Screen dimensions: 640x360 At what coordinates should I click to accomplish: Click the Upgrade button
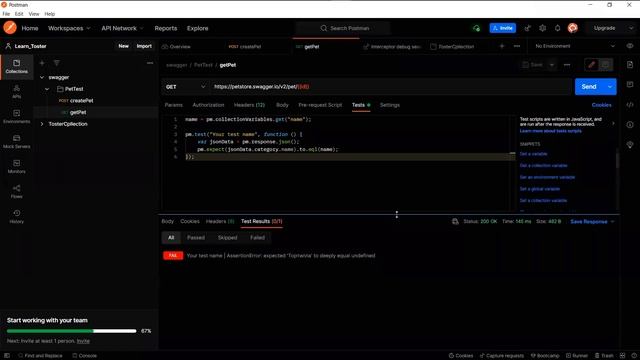604,28
